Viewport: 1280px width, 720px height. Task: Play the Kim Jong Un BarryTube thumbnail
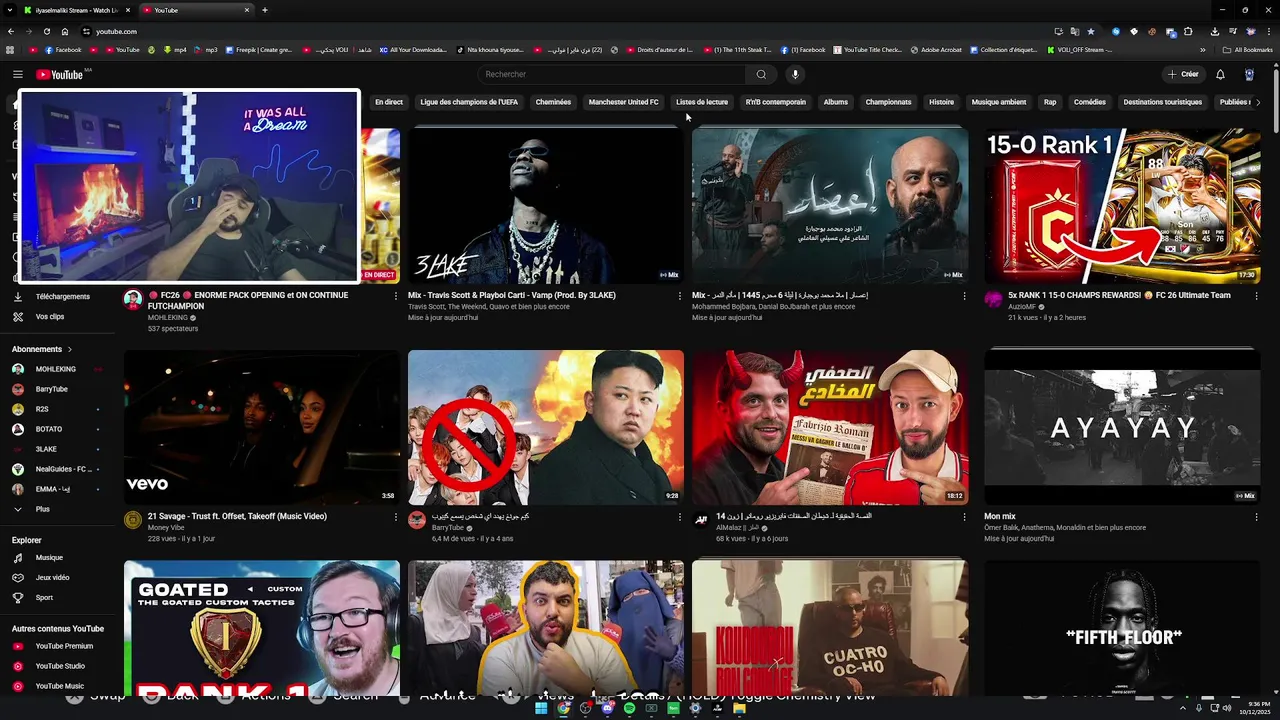tap(546, 427)
